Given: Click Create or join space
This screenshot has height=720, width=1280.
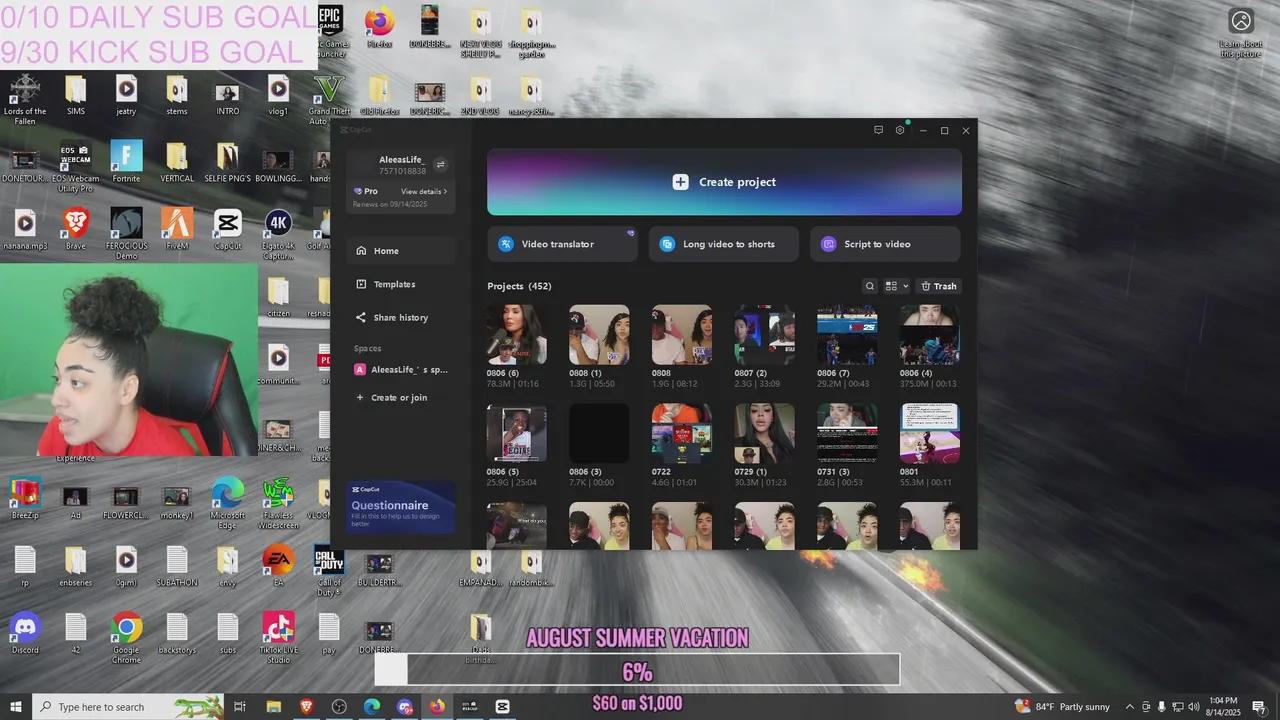Looking at the screenshot, I should 401,397.
